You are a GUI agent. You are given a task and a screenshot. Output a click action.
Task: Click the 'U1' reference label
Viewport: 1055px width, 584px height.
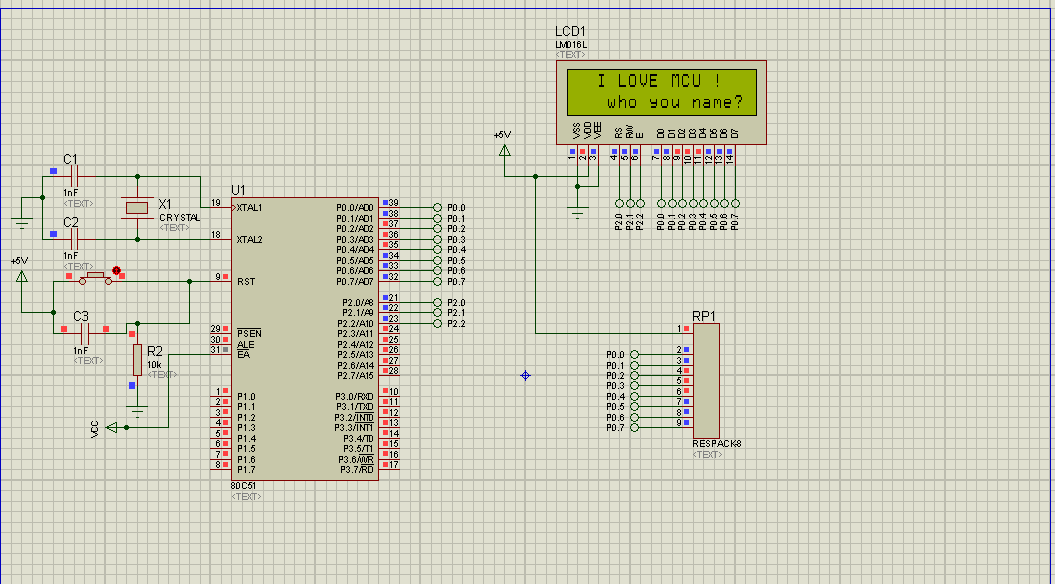(x=238, y=190)
